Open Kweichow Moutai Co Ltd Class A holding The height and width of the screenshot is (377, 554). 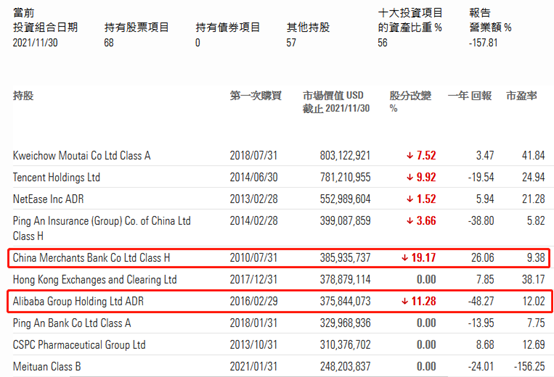coord(82,155)
